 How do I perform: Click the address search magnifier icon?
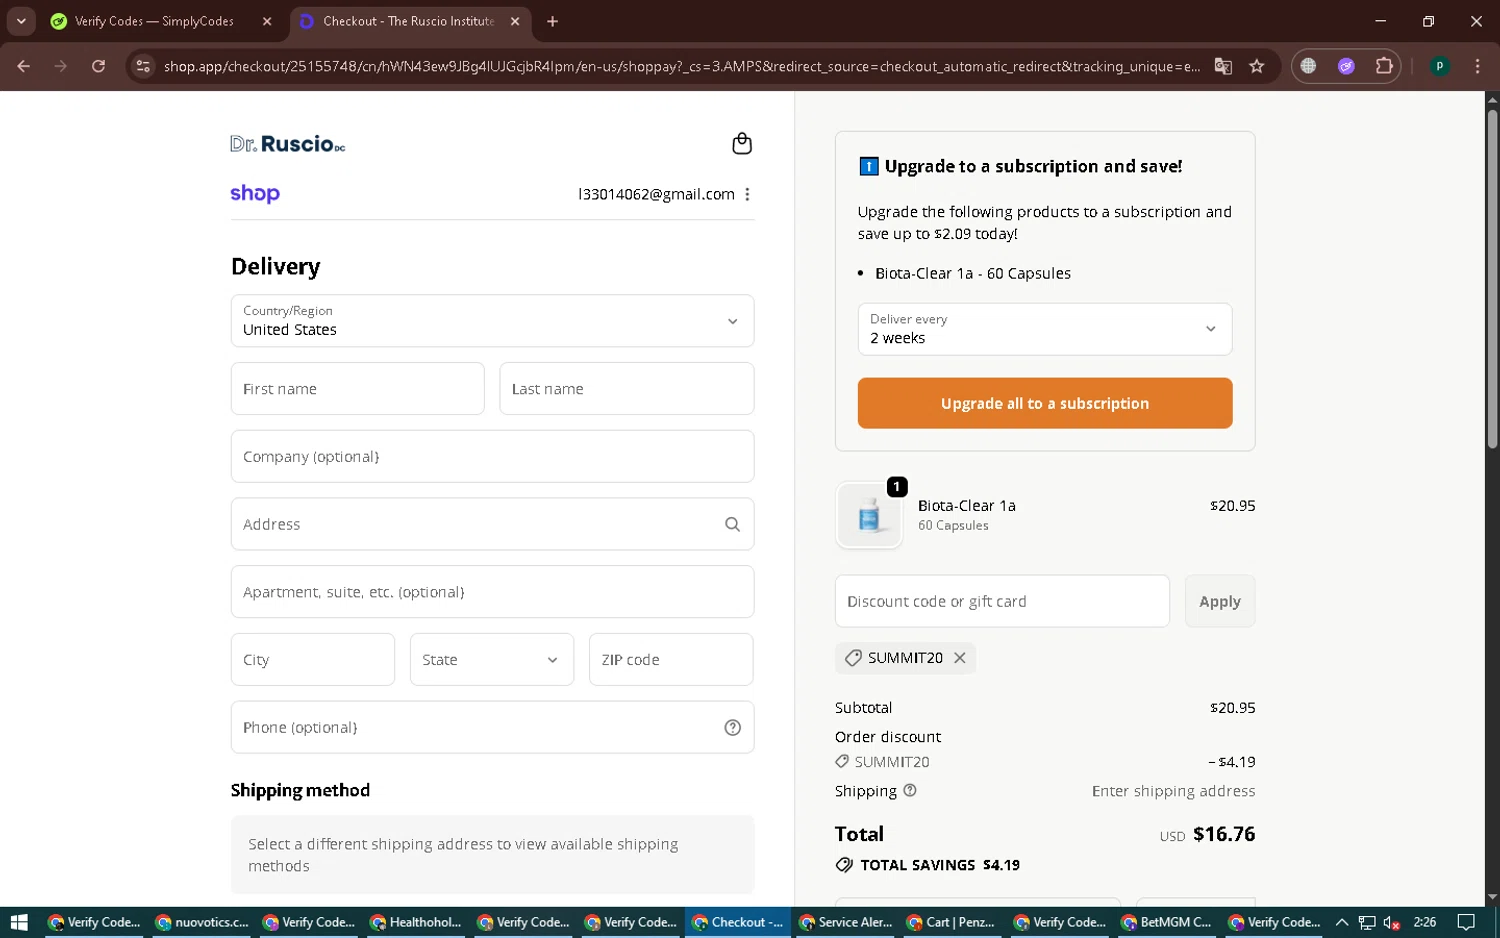pyautogui.click(x=732, y=524)
